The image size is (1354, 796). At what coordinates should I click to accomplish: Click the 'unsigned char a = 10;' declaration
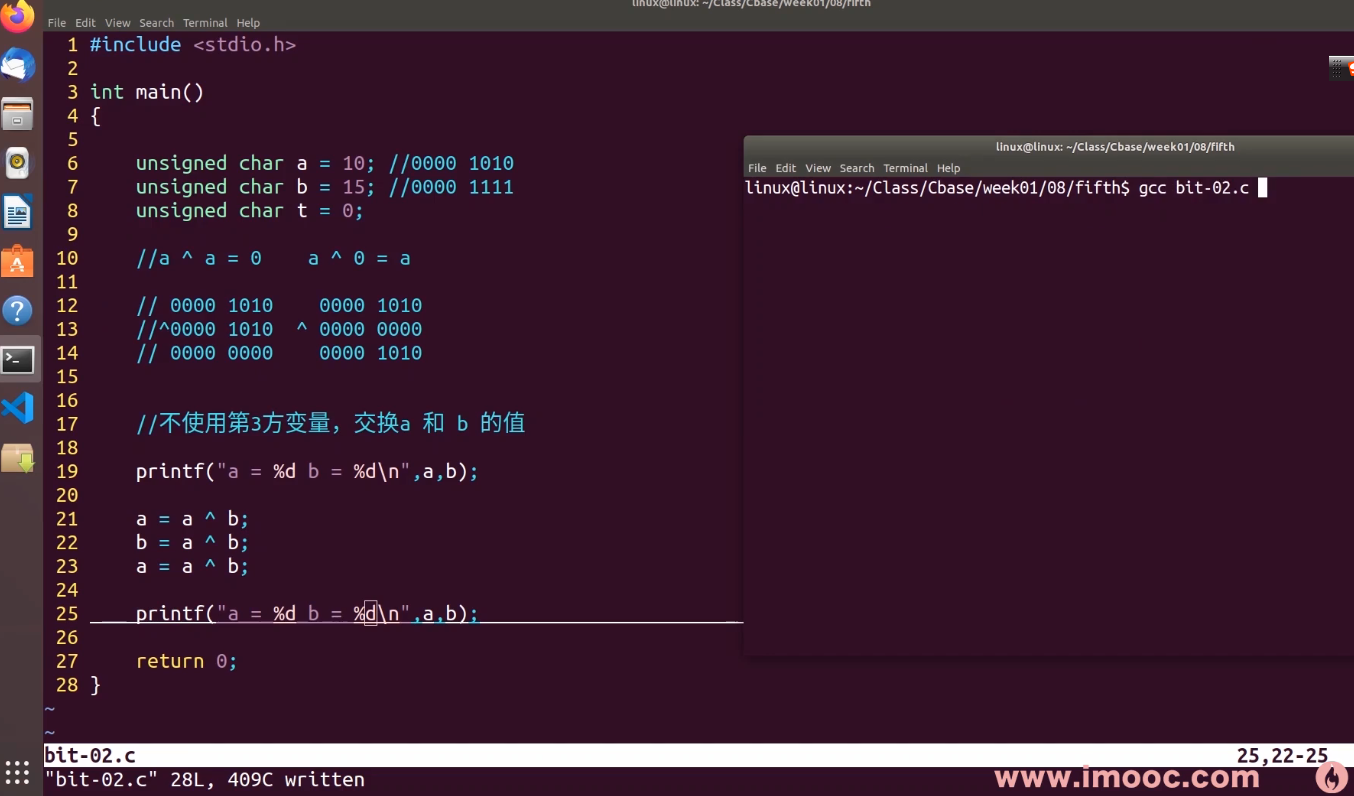(255, 163)
